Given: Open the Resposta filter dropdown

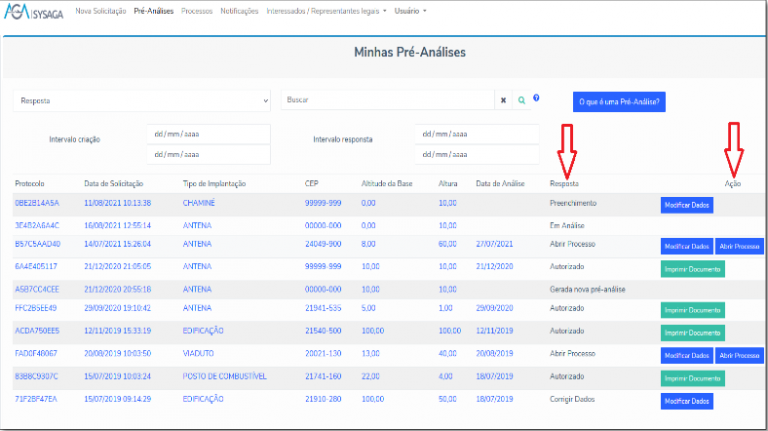Looking at the screenshot, I should tap(142, 101).
